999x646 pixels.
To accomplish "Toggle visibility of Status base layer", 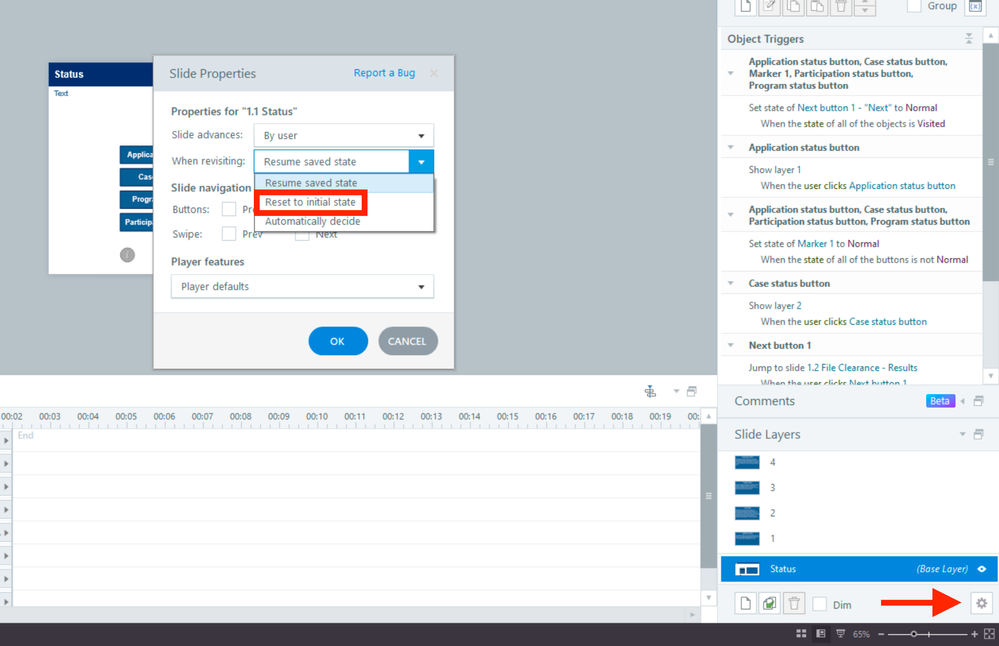I will point(982,569).
